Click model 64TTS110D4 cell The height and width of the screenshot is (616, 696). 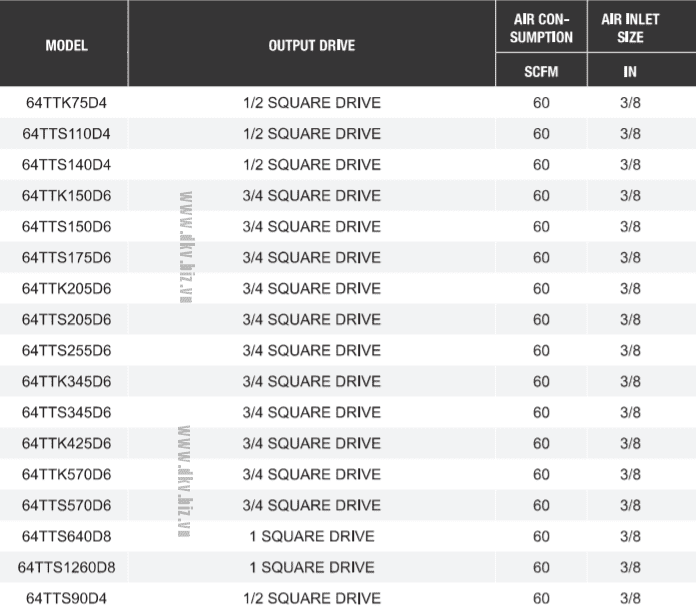[66, 134]
